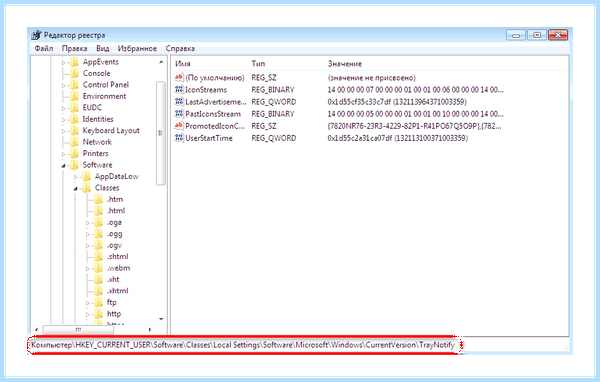Expand the Keyboard Layout tree node
Image resolution: width=600 pixels, height=382 pixels.
pos(64,131)
